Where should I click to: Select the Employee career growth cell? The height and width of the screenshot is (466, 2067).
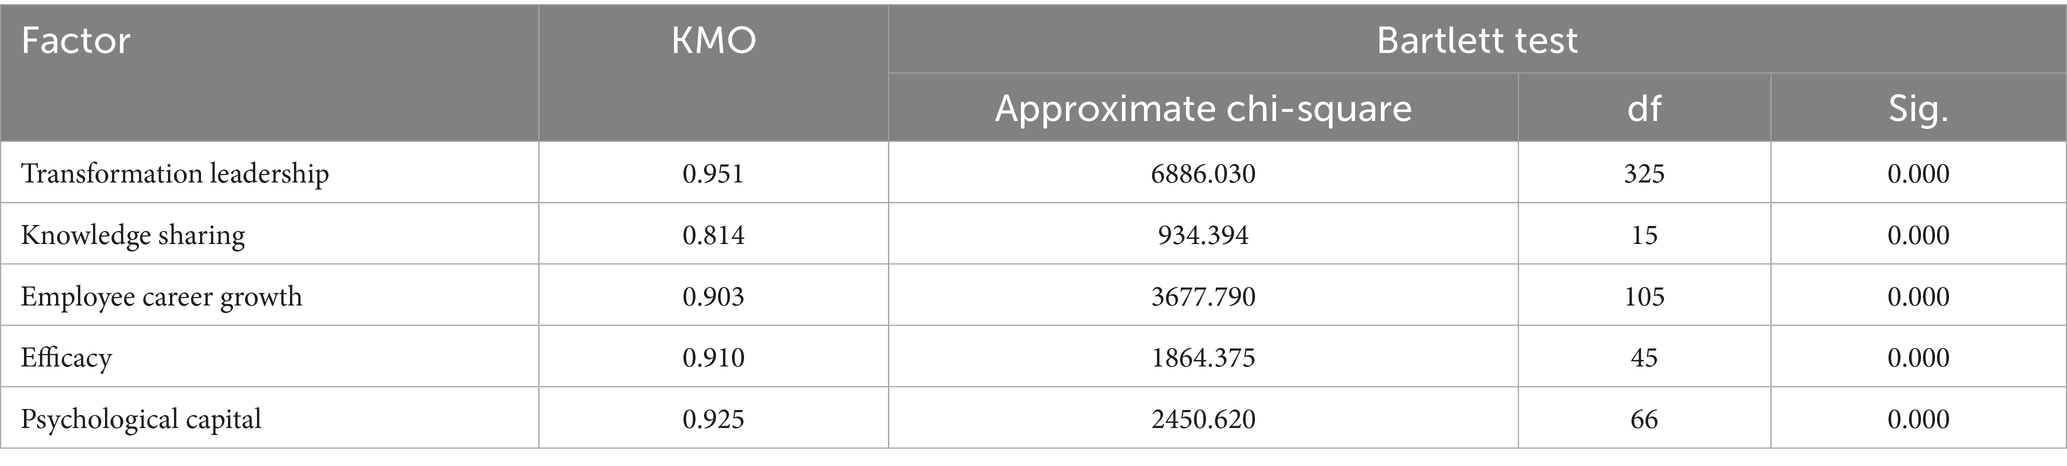click(161, 297)
